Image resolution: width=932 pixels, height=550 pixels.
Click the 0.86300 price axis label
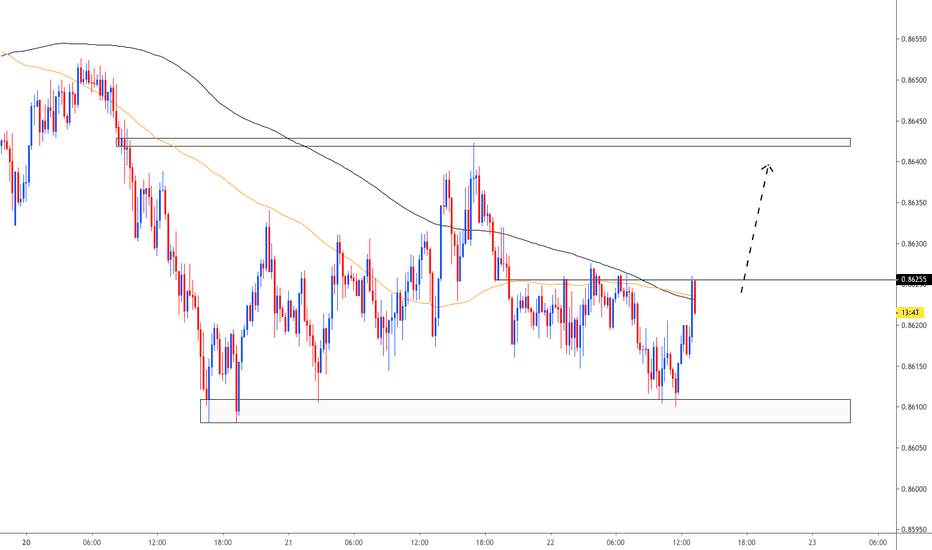tap(912, 244)
